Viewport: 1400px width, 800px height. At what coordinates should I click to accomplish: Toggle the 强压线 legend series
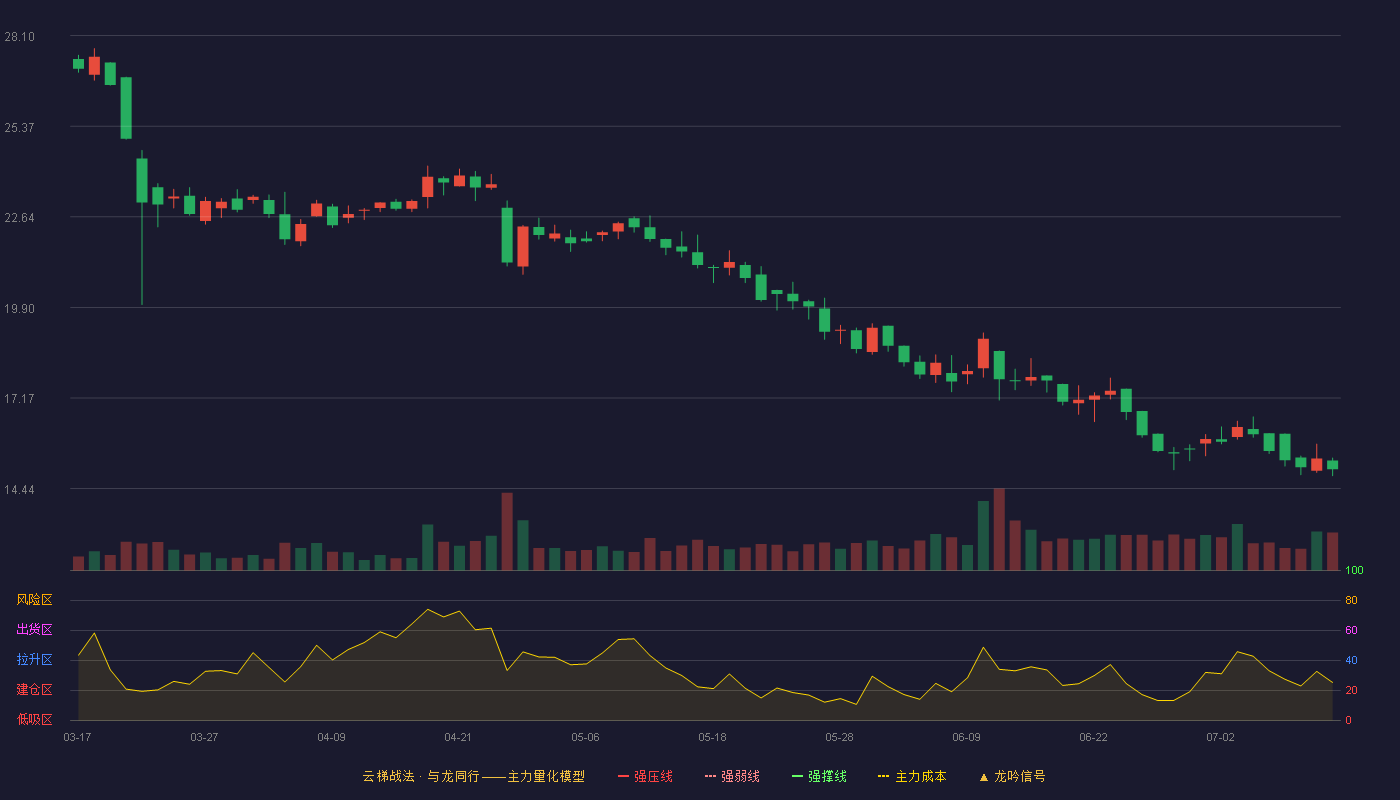(645, 776)
